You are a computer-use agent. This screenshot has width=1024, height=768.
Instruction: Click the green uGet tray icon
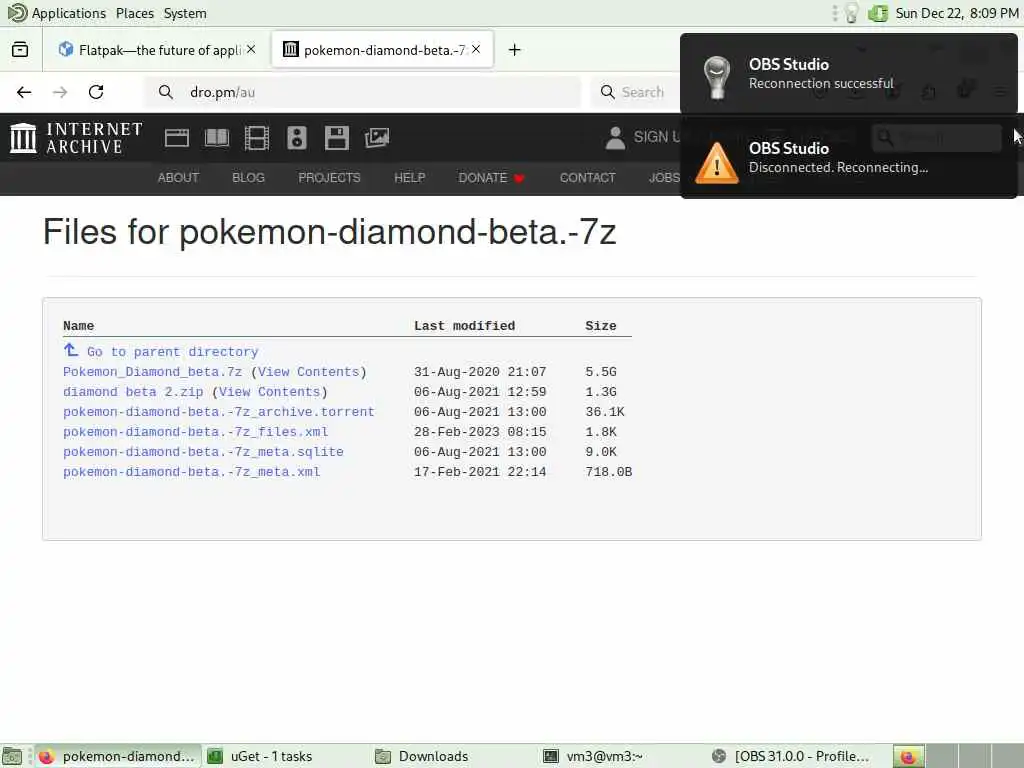point(878,13)
